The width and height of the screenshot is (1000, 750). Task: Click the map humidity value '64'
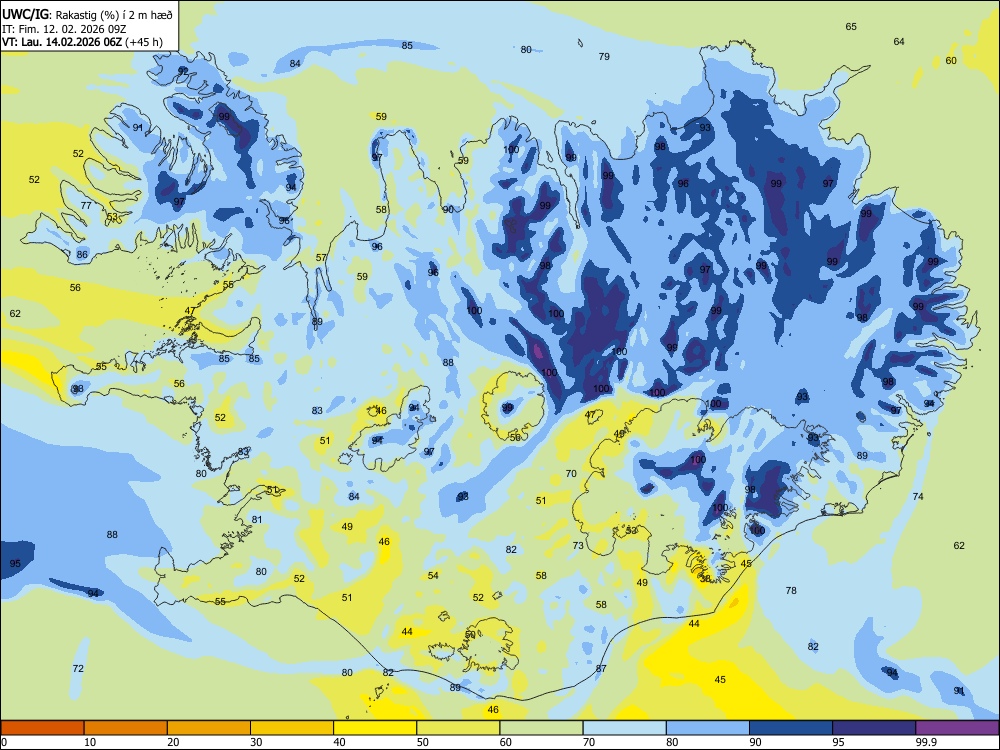[899, 41]
